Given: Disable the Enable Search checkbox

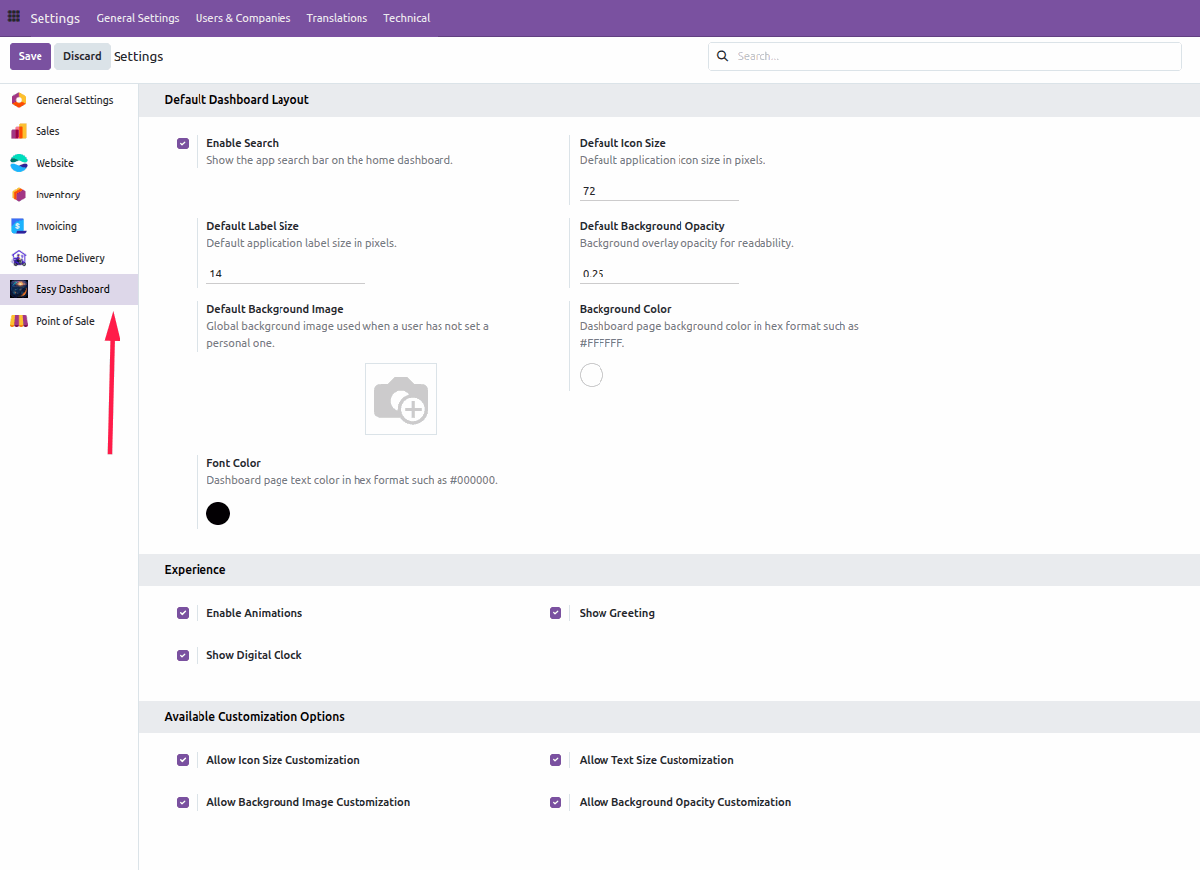Looking at the screenshot, I should pos(183,143).
